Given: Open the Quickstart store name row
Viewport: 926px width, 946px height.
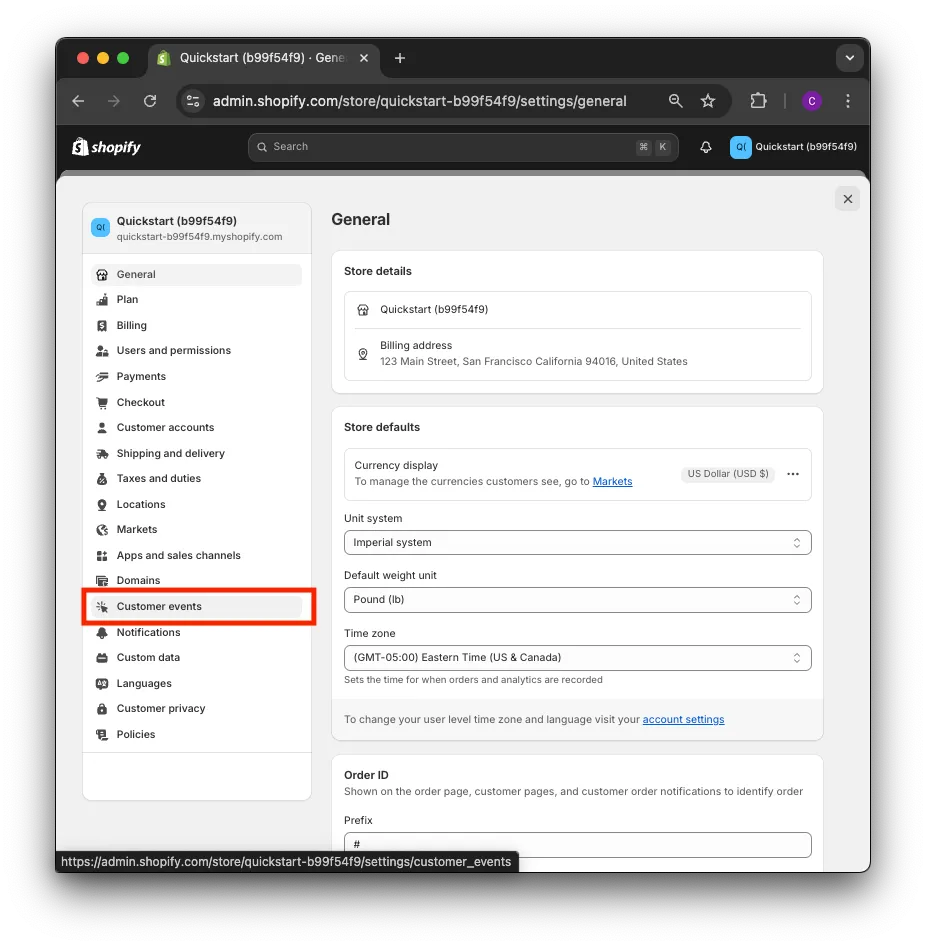Looking at the screenshot, I should pyautogui.click(x=577, y=310).
